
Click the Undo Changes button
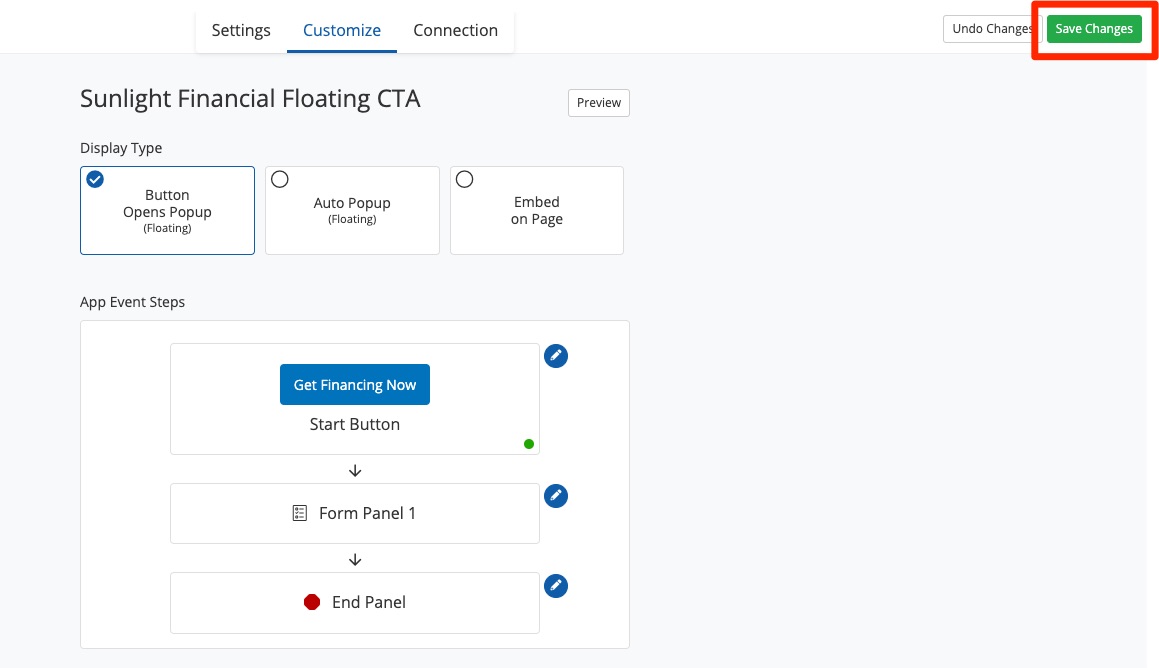(990, 29)
